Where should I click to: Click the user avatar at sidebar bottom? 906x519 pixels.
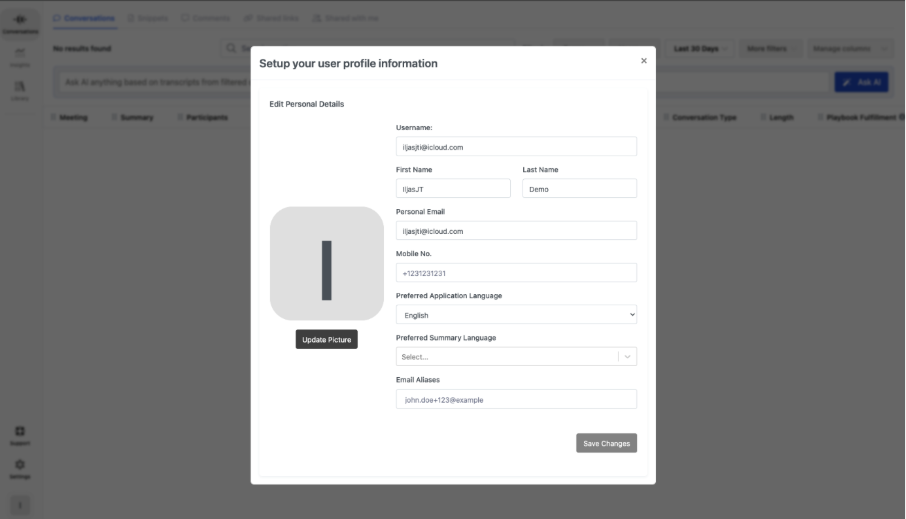pyautogui.click(x=20, y=506)
